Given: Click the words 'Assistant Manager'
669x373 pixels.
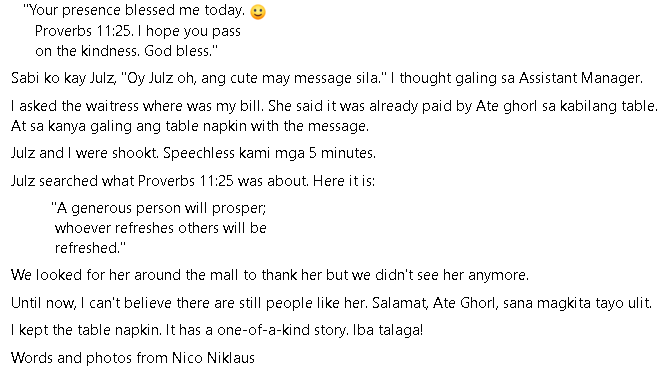Looking at the screenshot, I should click(580, 78).
